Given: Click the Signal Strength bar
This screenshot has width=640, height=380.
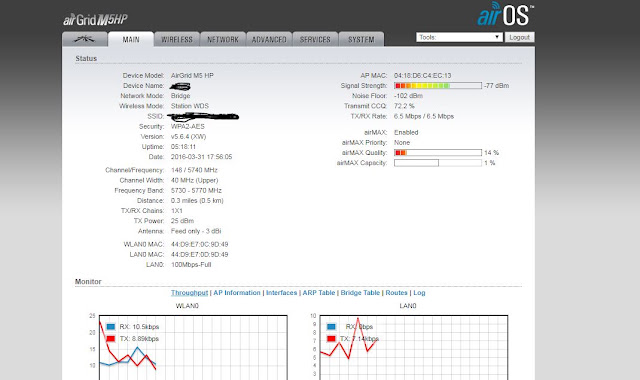Looking at the screenshot, I should [x=438, y=86].
